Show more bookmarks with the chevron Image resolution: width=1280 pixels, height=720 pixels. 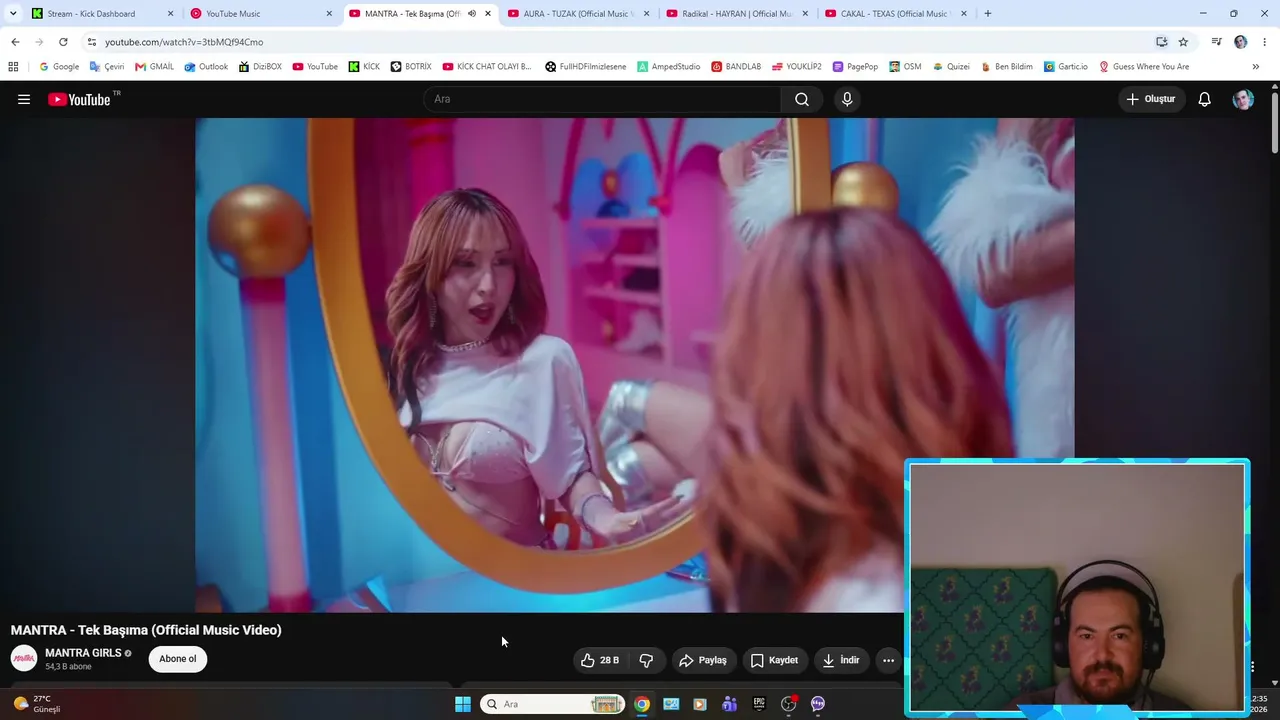pos(1255,67)
